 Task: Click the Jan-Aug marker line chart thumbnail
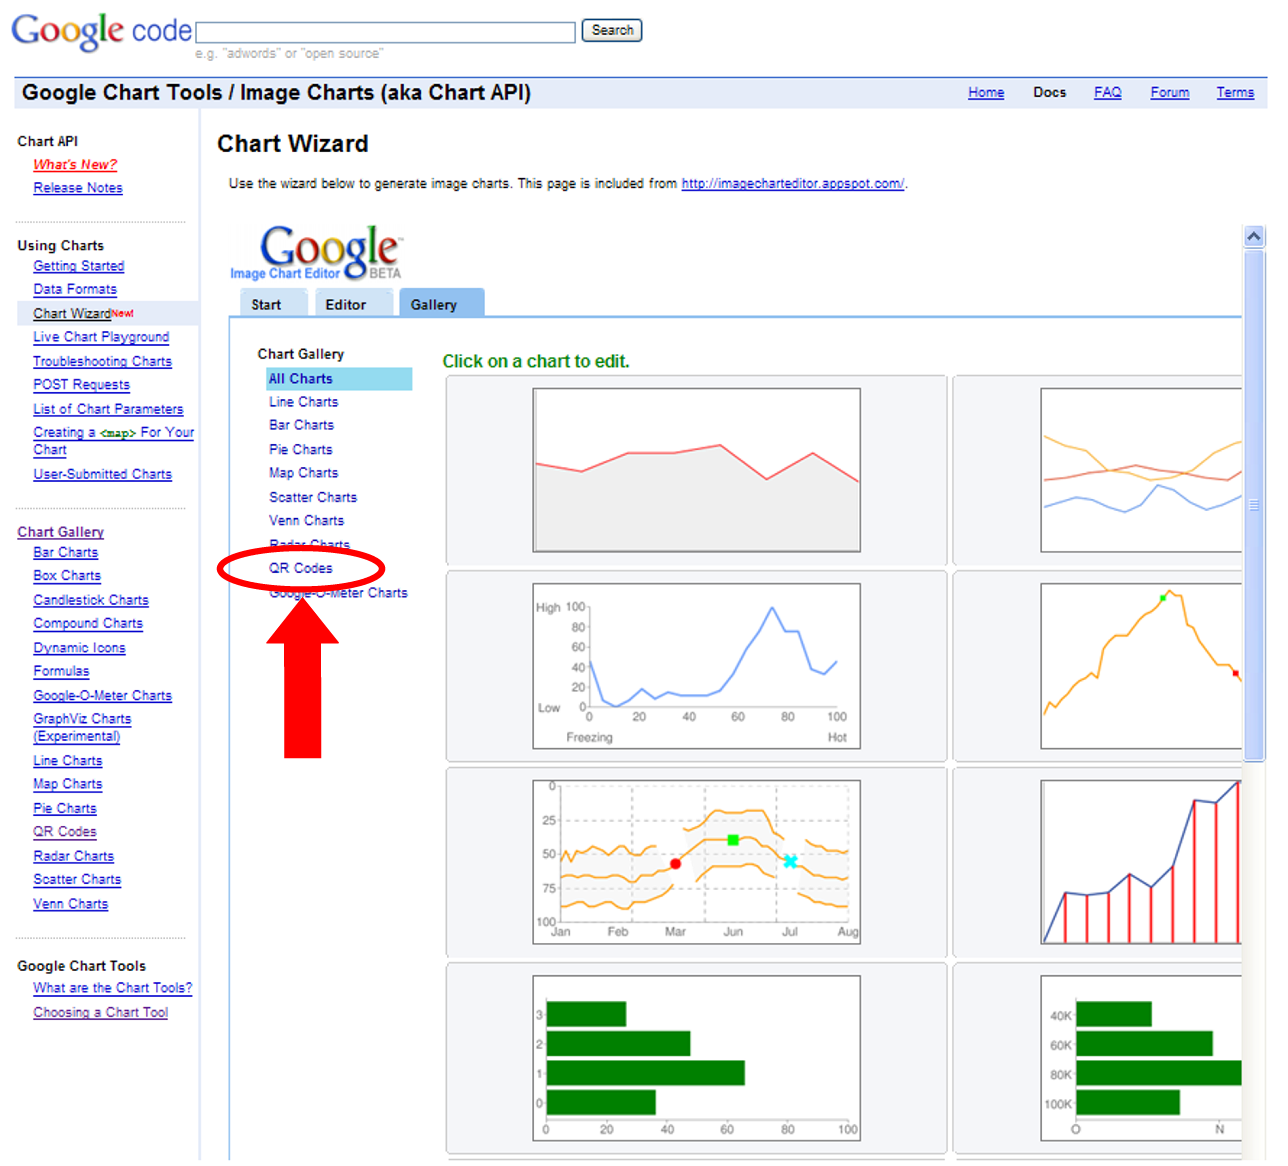696,862
